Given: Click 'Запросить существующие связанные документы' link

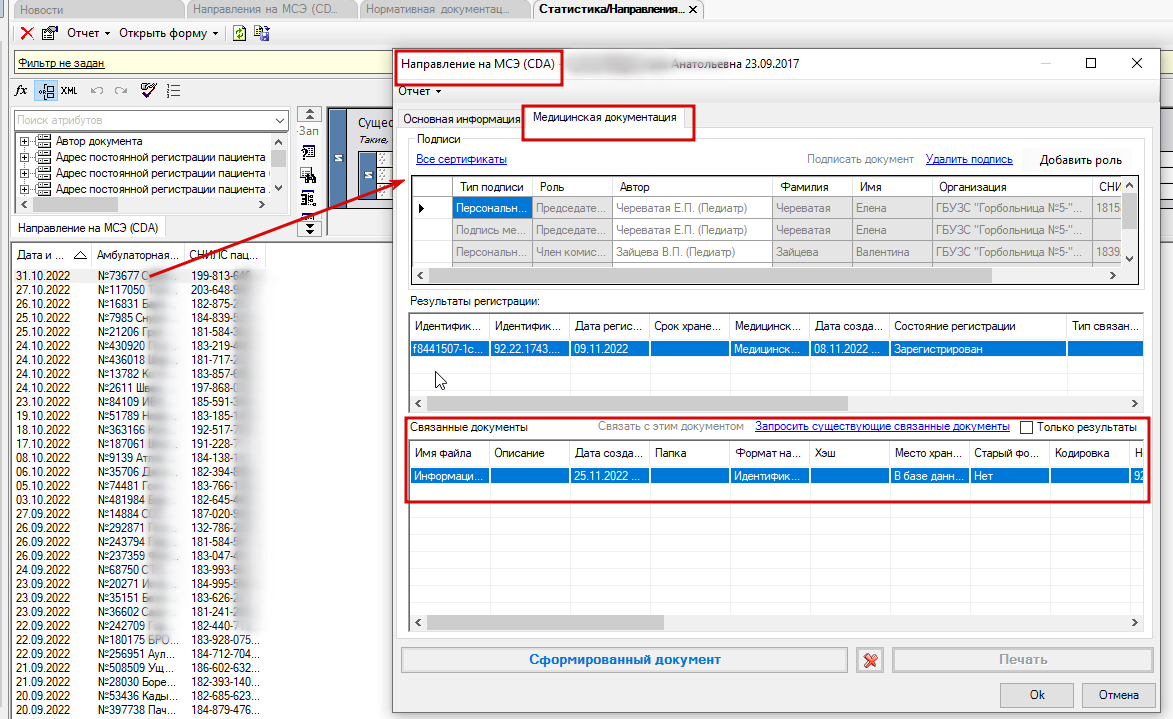Looking at the screenshot, I should 882,426.
